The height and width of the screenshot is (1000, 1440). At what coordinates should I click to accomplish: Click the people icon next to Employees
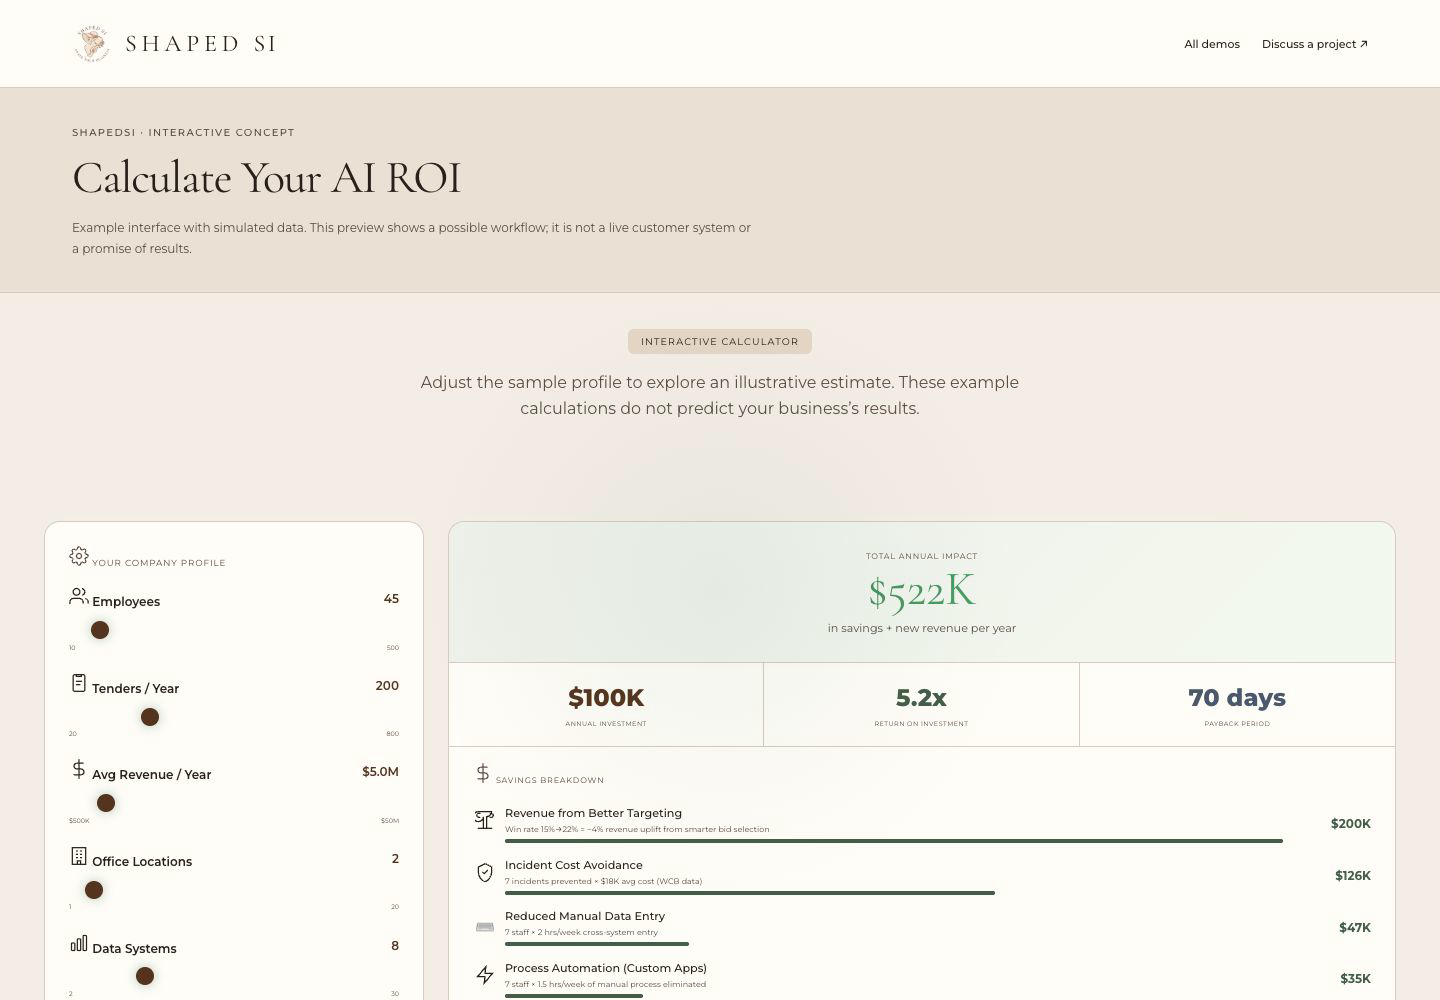[79, 596]
